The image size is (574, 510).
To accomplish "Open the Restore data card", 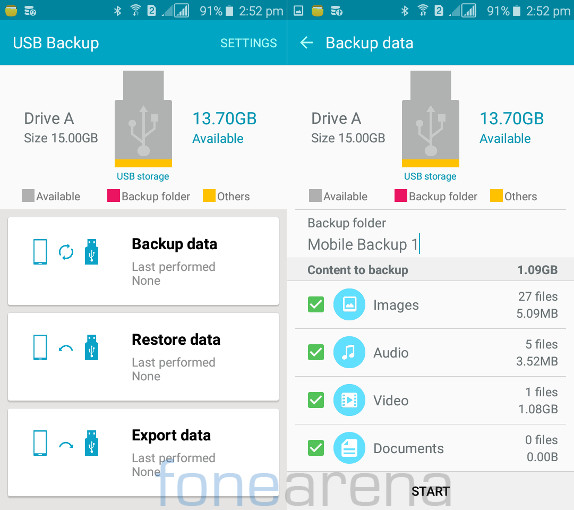I will pos(143,357).
